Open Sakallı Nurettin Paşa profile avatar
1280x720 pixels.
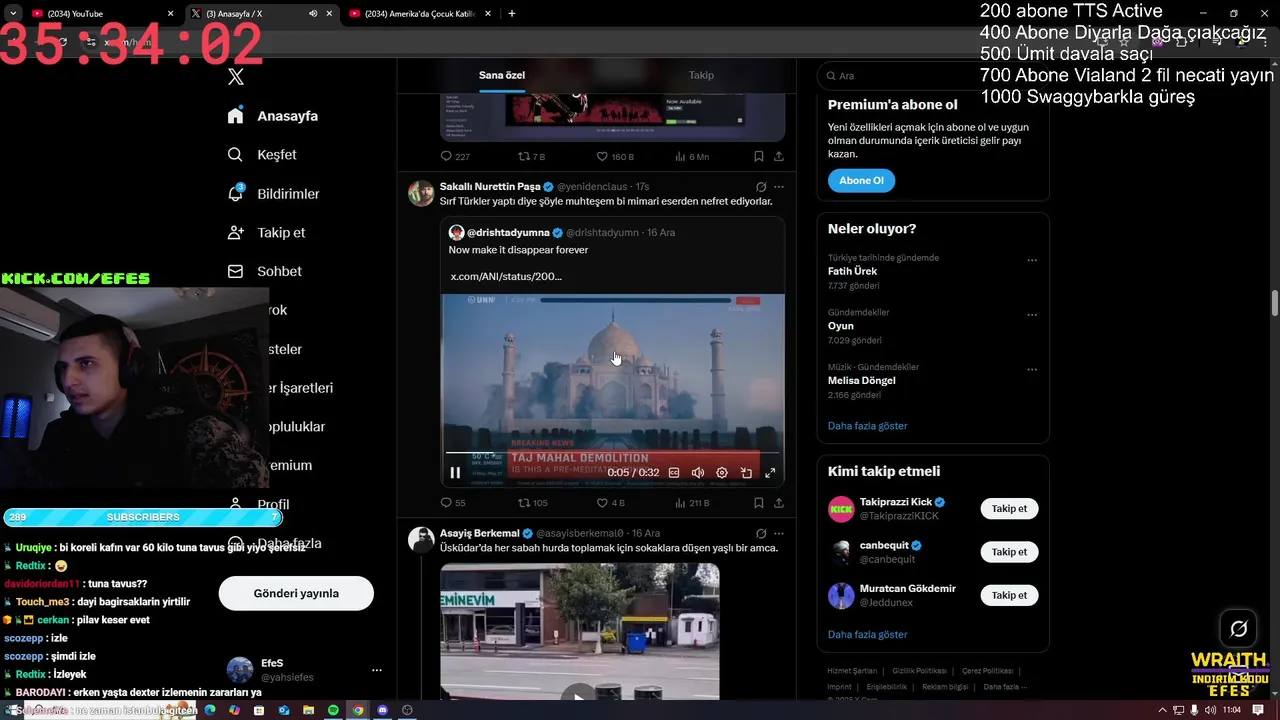coord(421,193)
